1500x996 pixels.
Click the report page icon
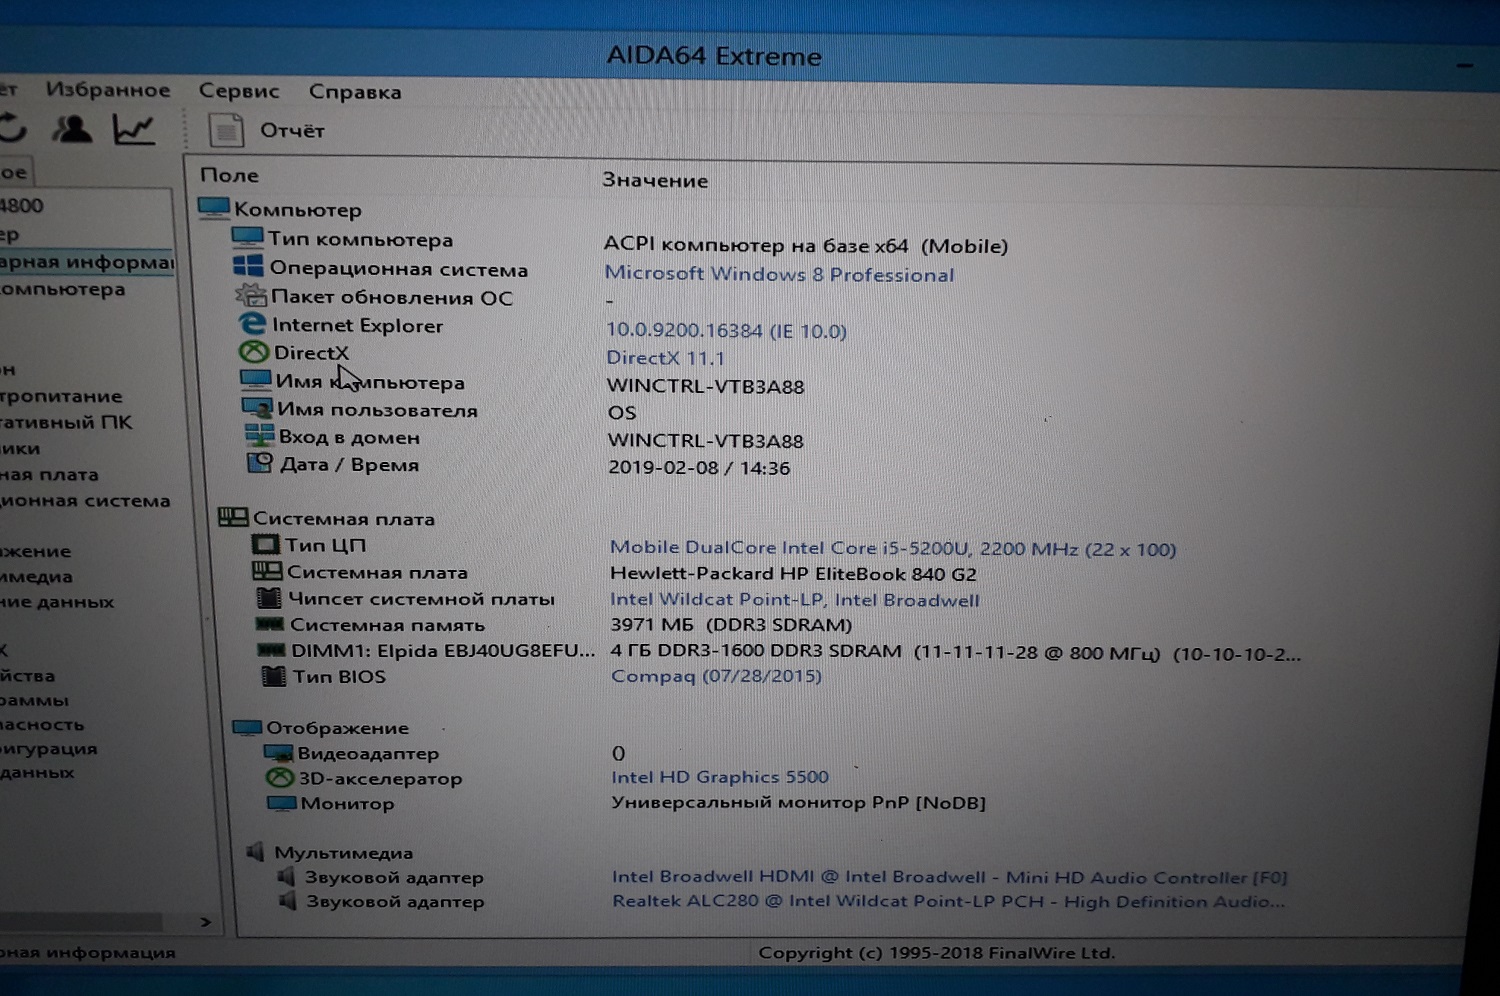[x=226, y=130]
